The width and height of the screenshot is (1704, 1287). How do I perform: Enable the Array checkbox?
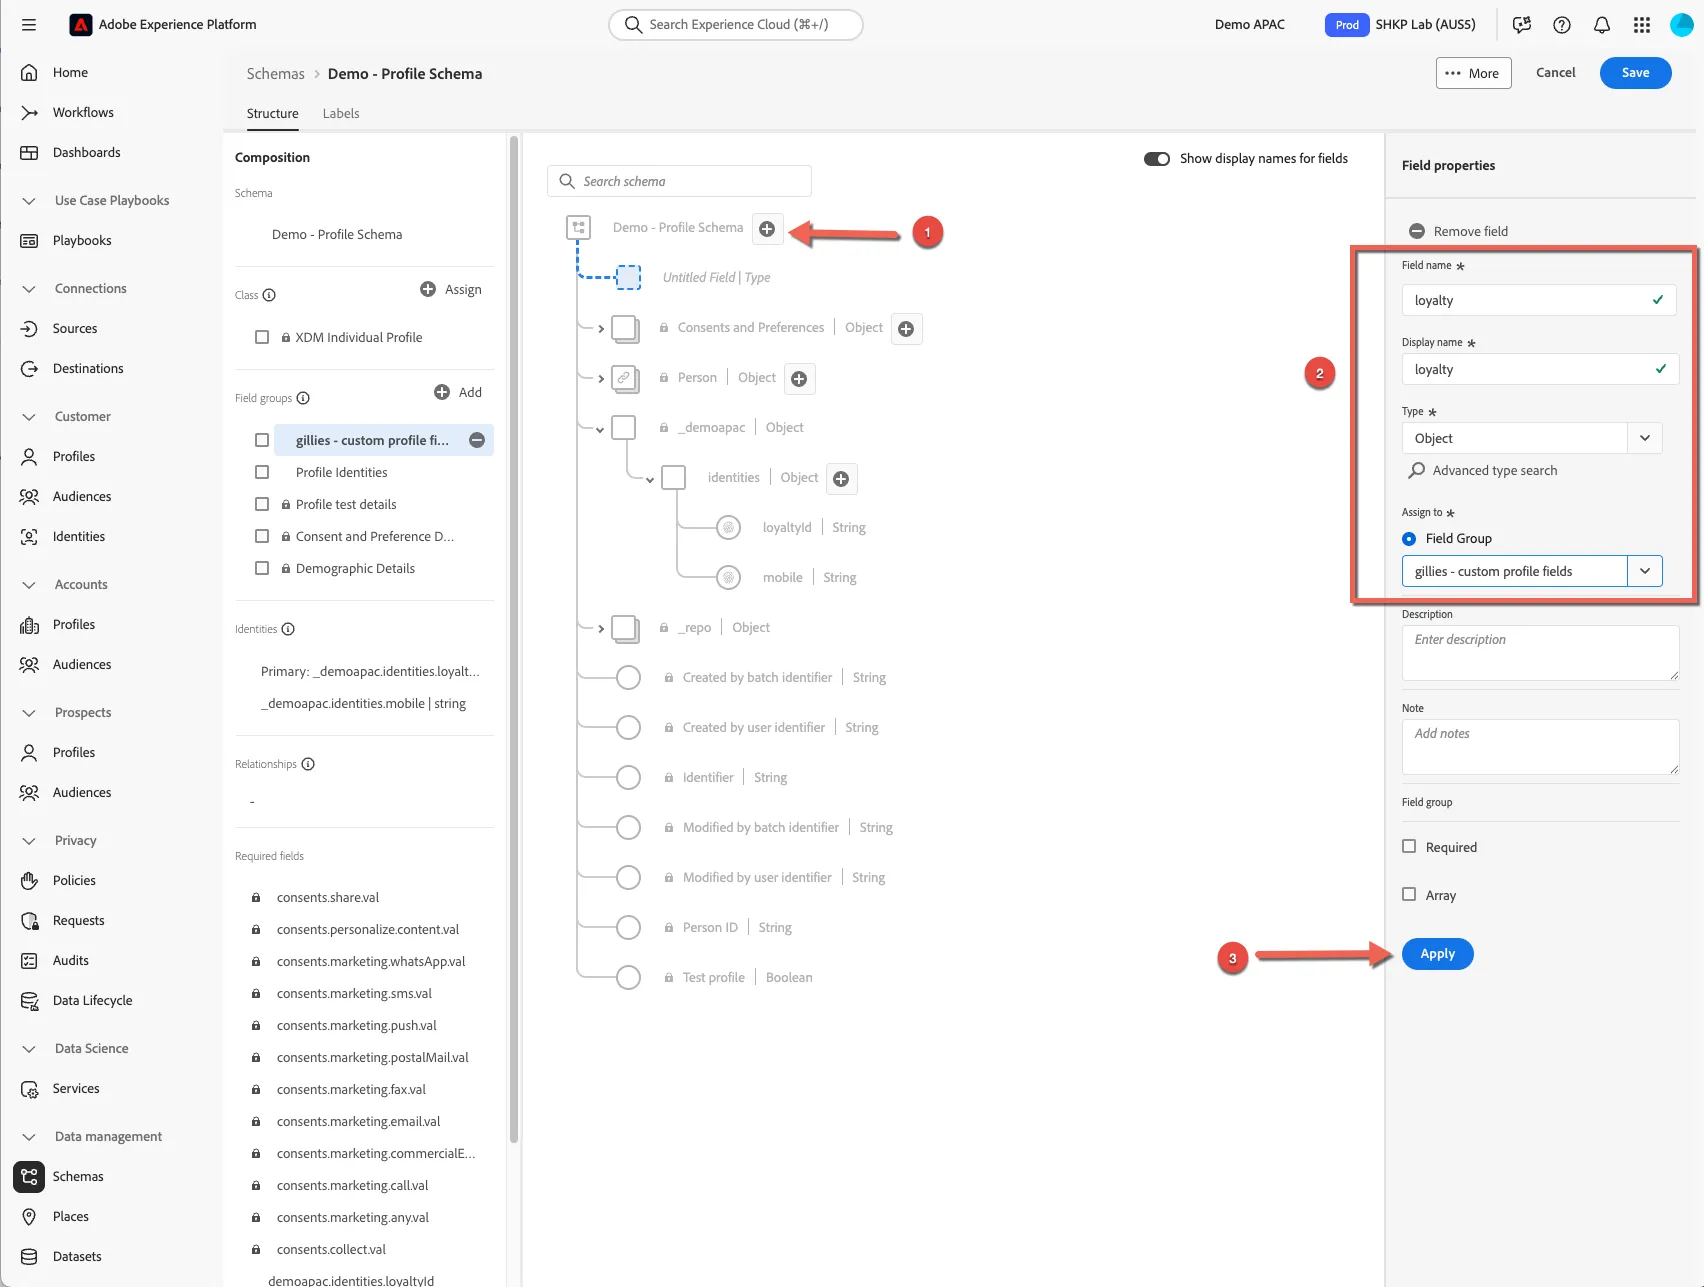(1409, 894)
